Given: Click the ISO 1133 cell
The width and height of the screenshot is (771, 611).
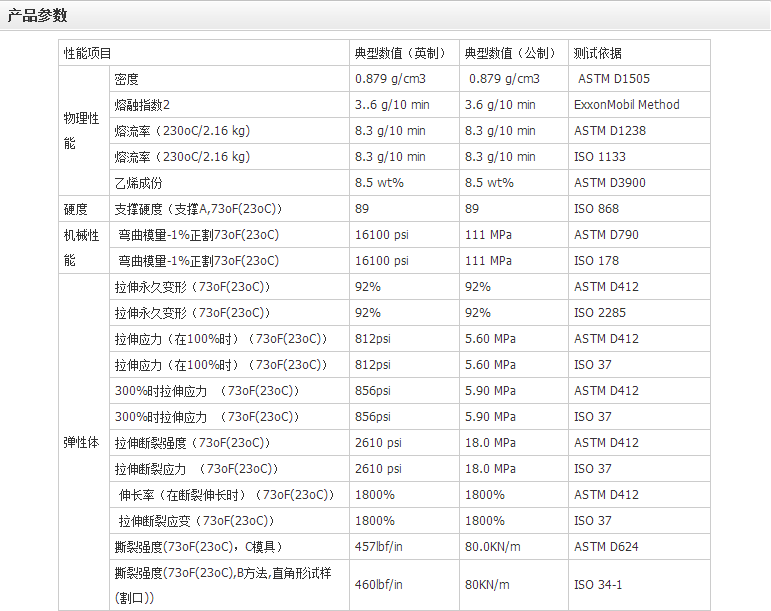Looking at the screenshot, I should [x=639, y=157].
